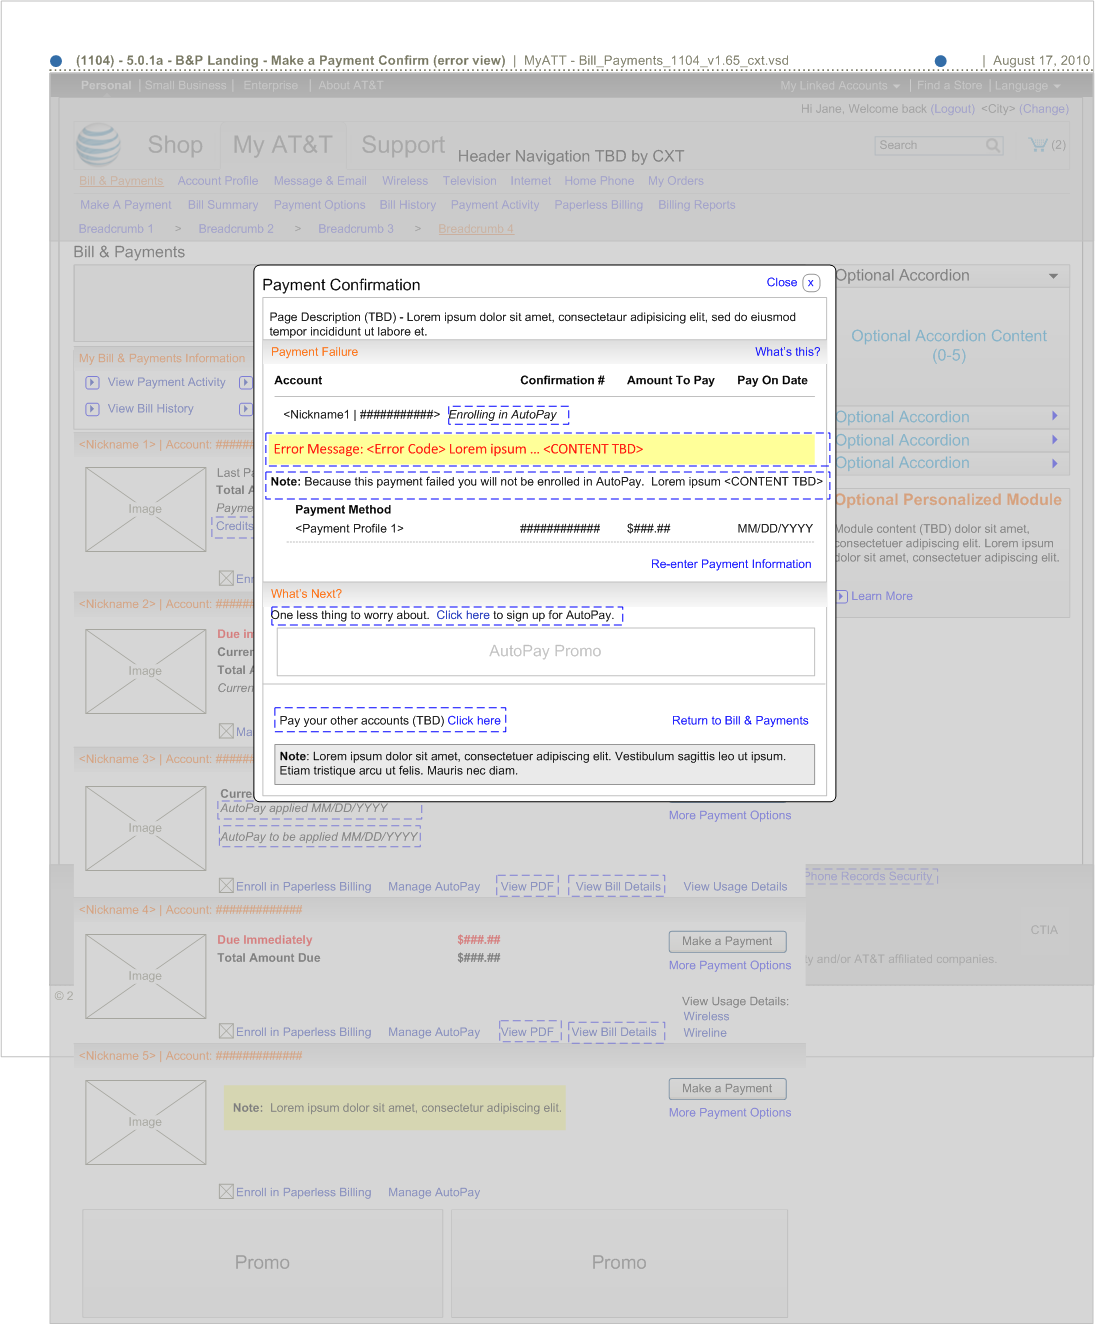The image size is (1095, 1327).
Task: Go to Paperless Billing submenu
Action: coord(599,205)
